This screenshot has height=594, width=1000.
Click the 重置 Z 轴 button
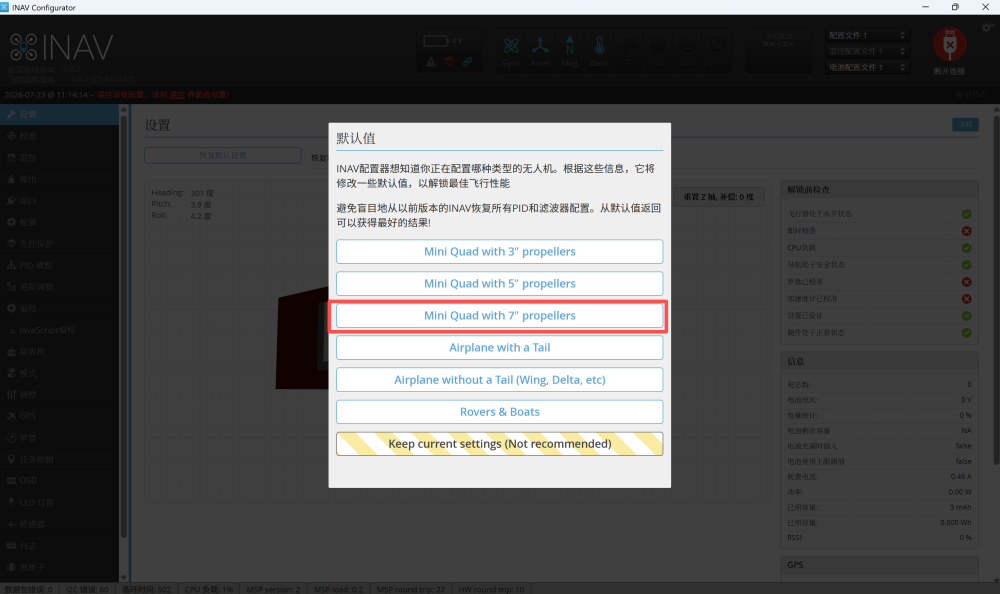point(718,197)
